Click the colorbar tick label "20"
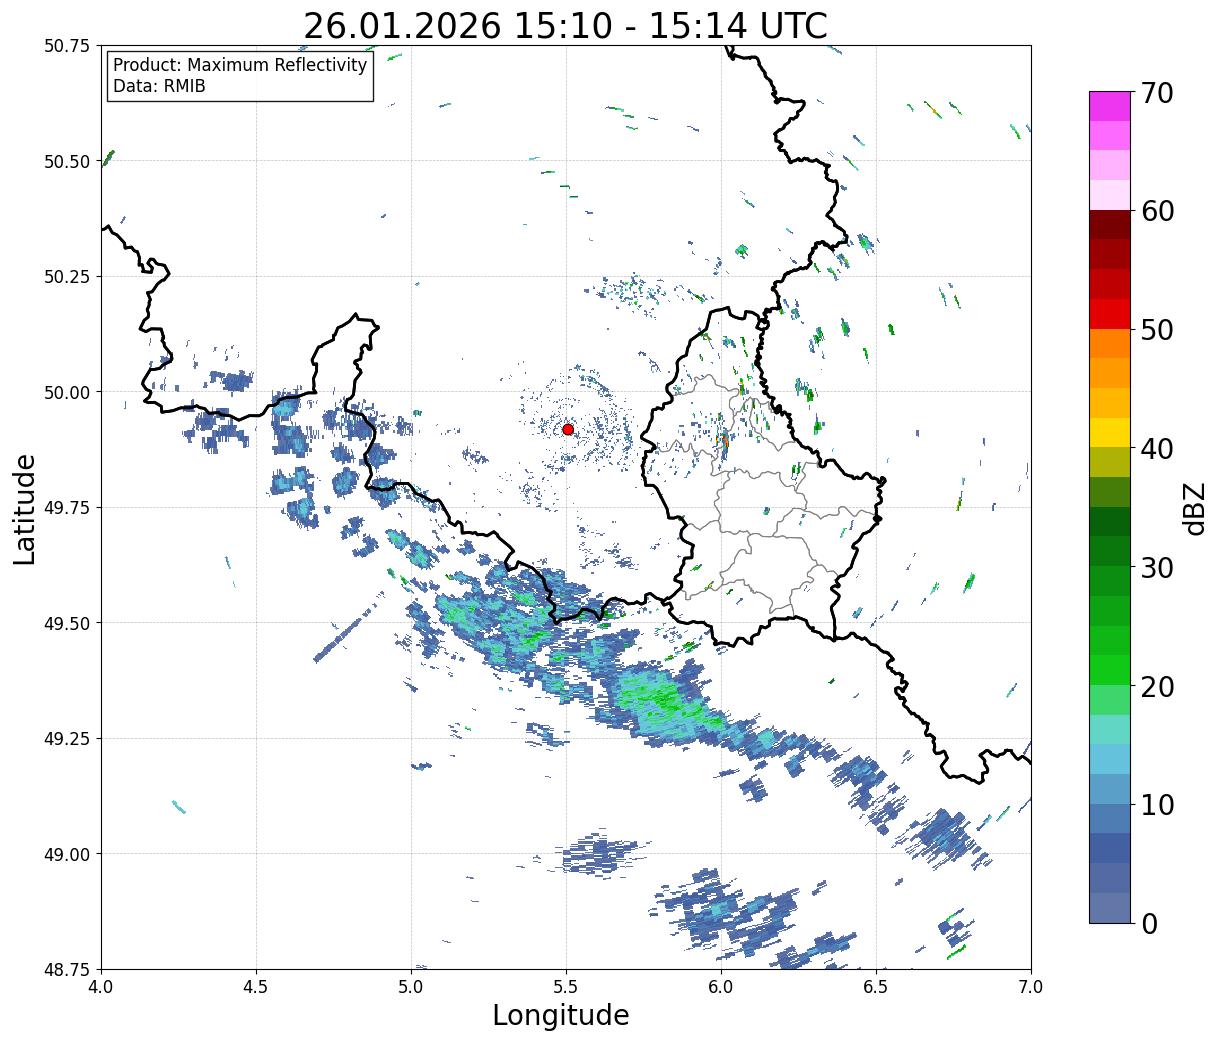This screenshot has width=1219, height=1040. pos(1157,687)
